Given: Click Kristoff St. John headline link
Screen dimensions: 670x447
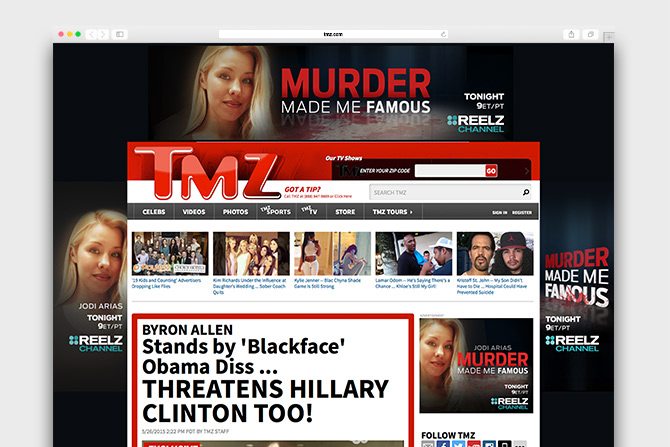Looking at the screenshot, I should pos(492,286).
